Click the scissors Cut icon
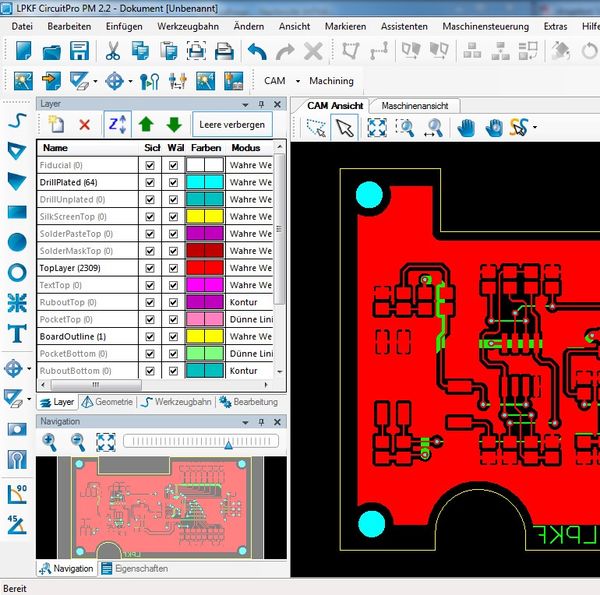The width and height of the screenshot is (600, 595). (113, 50)
